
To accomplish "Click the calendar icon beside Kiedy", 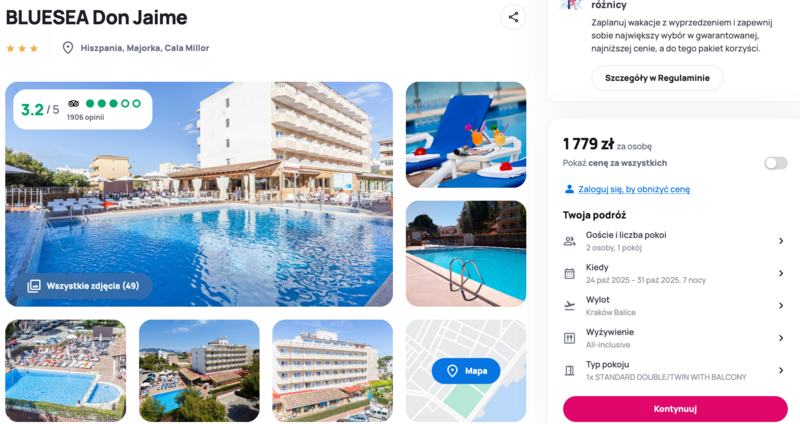I will click(x=569, y=273).
